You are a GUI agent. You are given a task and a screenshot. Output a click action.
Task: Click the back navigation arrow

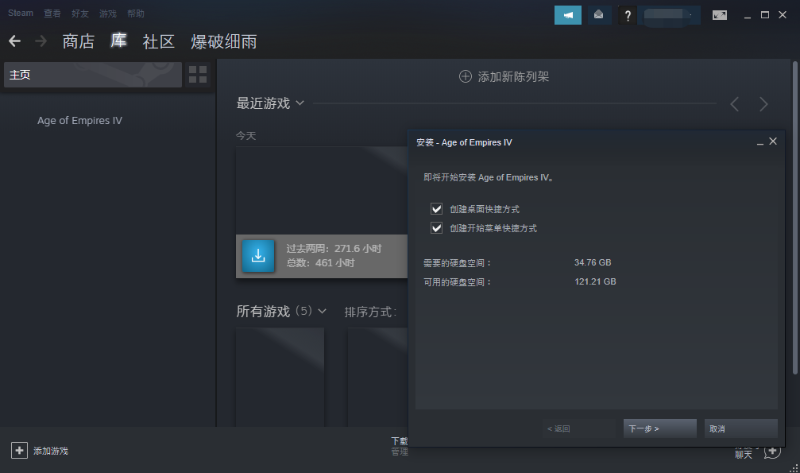pos(15,41)
